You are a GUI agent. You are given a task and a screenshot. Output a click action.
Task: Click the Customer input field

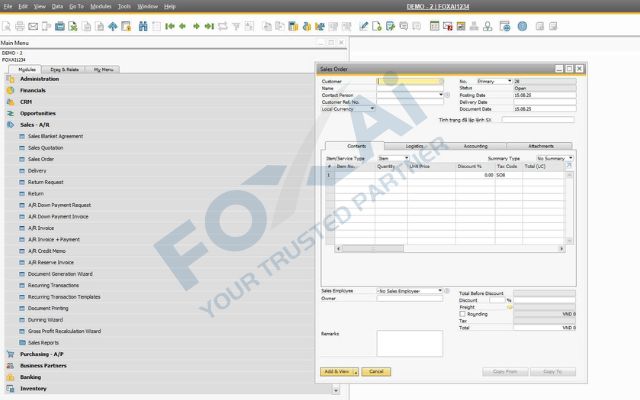point(409,81)
